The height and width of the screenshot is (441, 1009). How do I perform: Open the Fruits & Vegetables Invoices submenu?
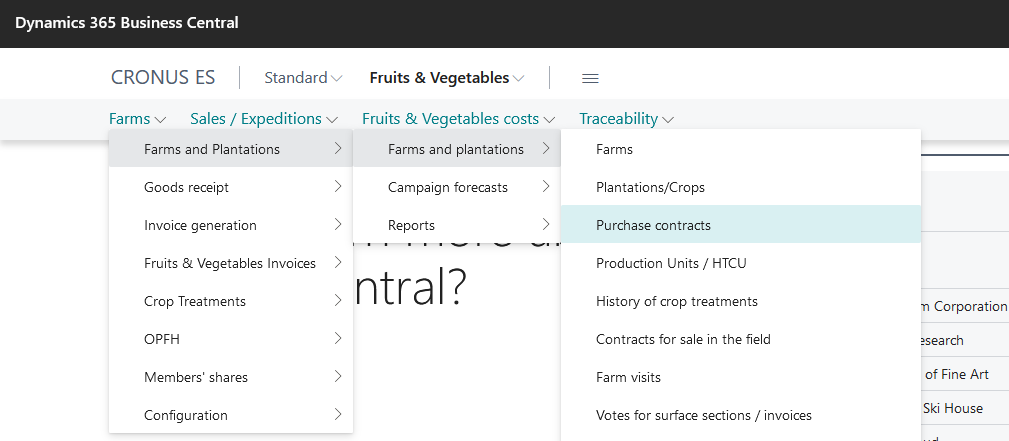231,263
